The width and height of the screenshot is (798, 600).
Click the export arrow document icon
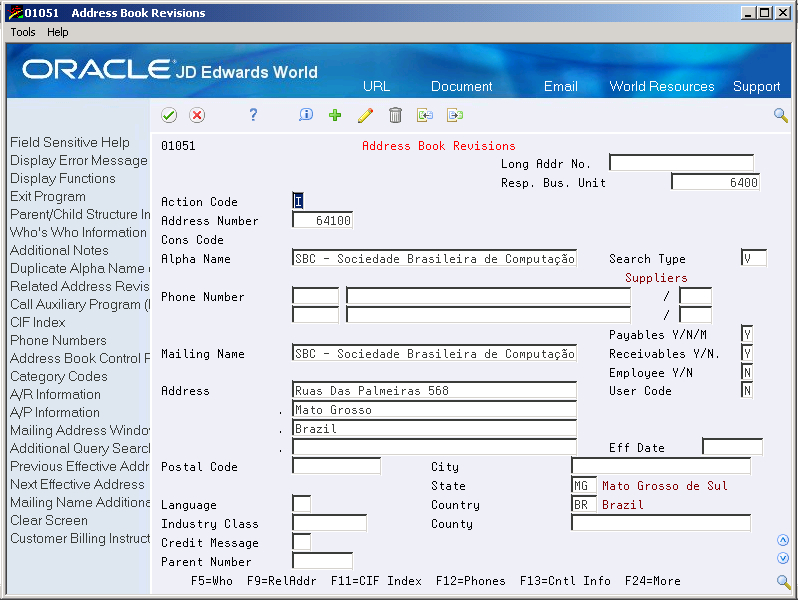(x=455, y=115)
